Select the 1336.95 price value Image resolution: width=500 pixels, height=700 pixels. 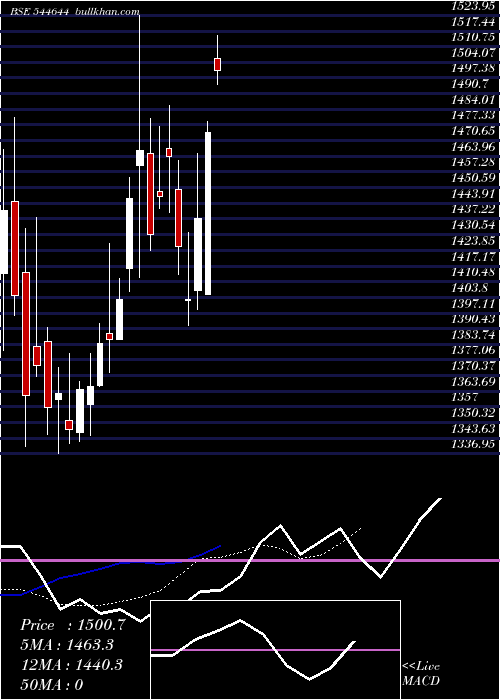pos(473,445)
